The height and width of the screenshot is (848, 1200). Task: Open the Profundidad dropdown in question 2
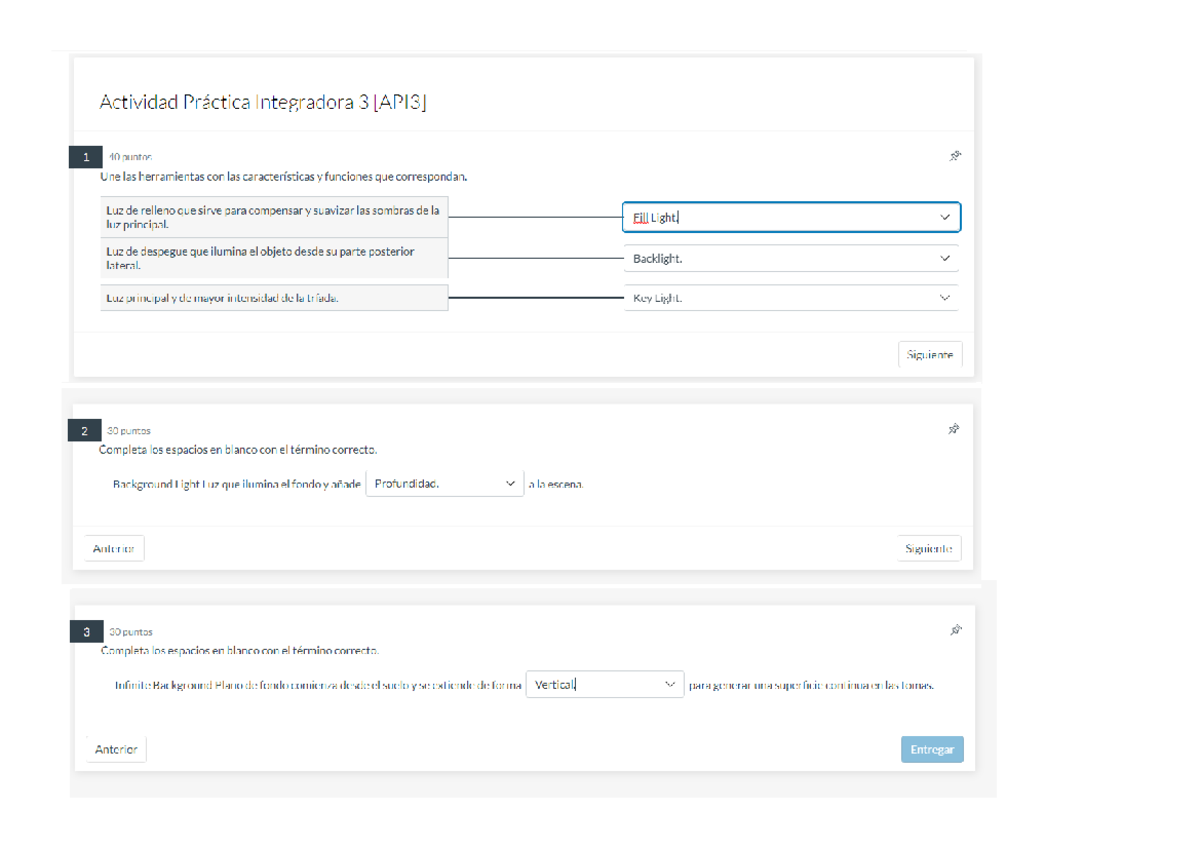(x=444, y=484)
